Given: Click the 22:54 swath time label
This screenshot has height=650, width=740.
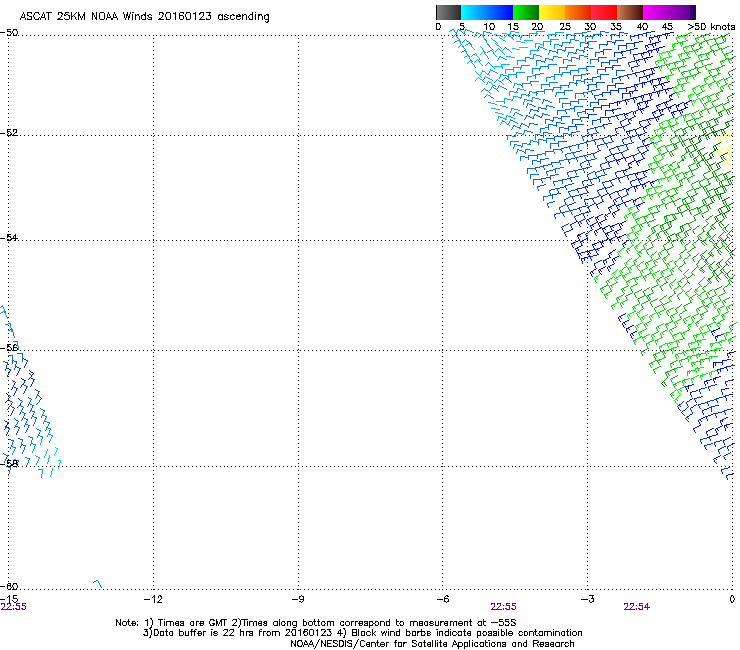Looking at the screenshot, I should pos(637,607).
